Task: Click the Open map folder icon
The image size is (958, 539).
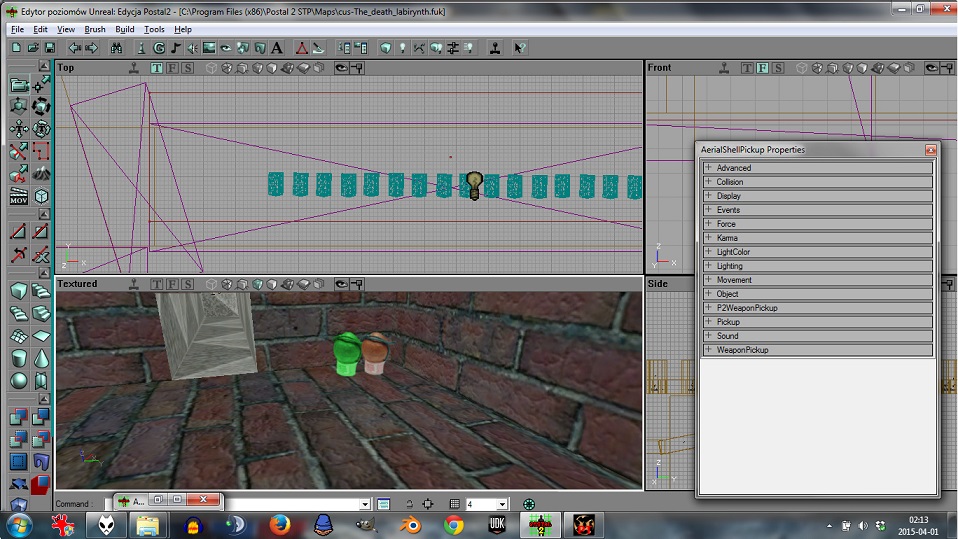Action: pos(33,48)
